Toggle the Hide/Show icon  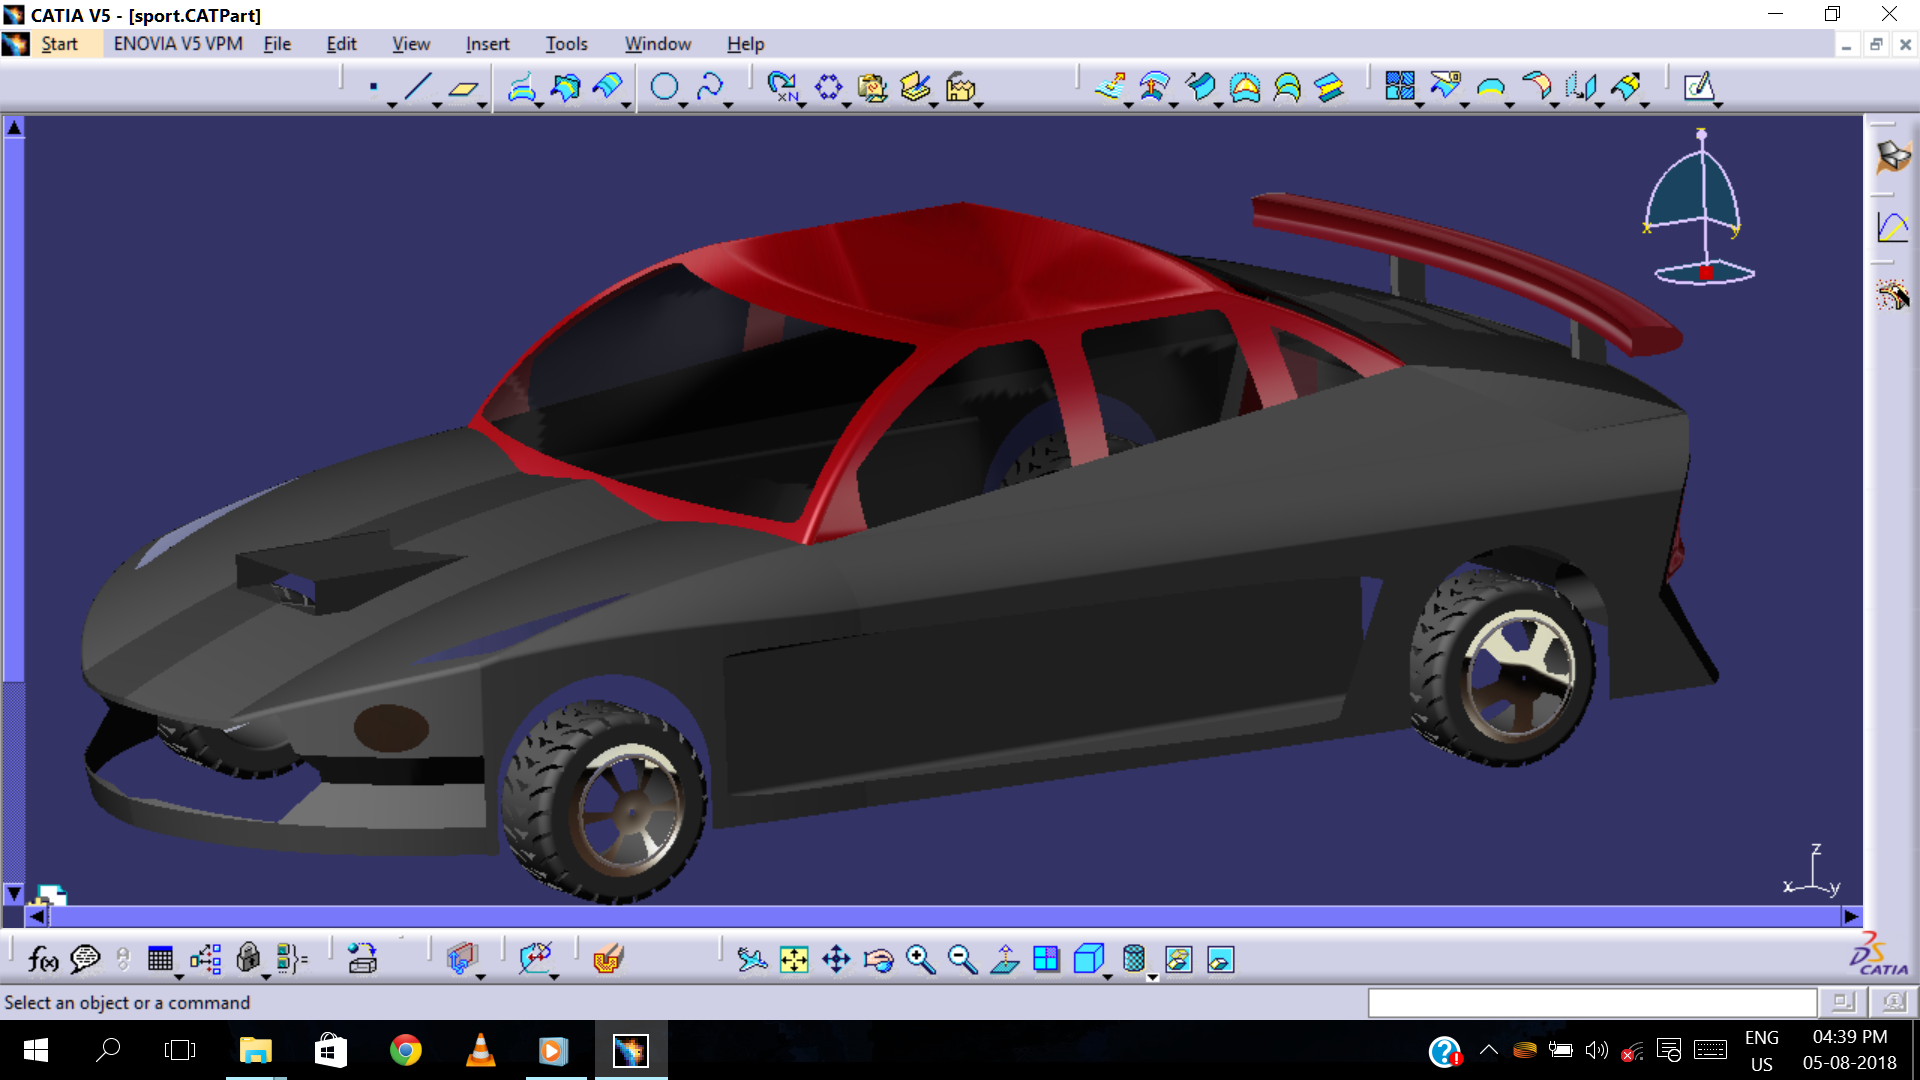[x=1178, y=960]
